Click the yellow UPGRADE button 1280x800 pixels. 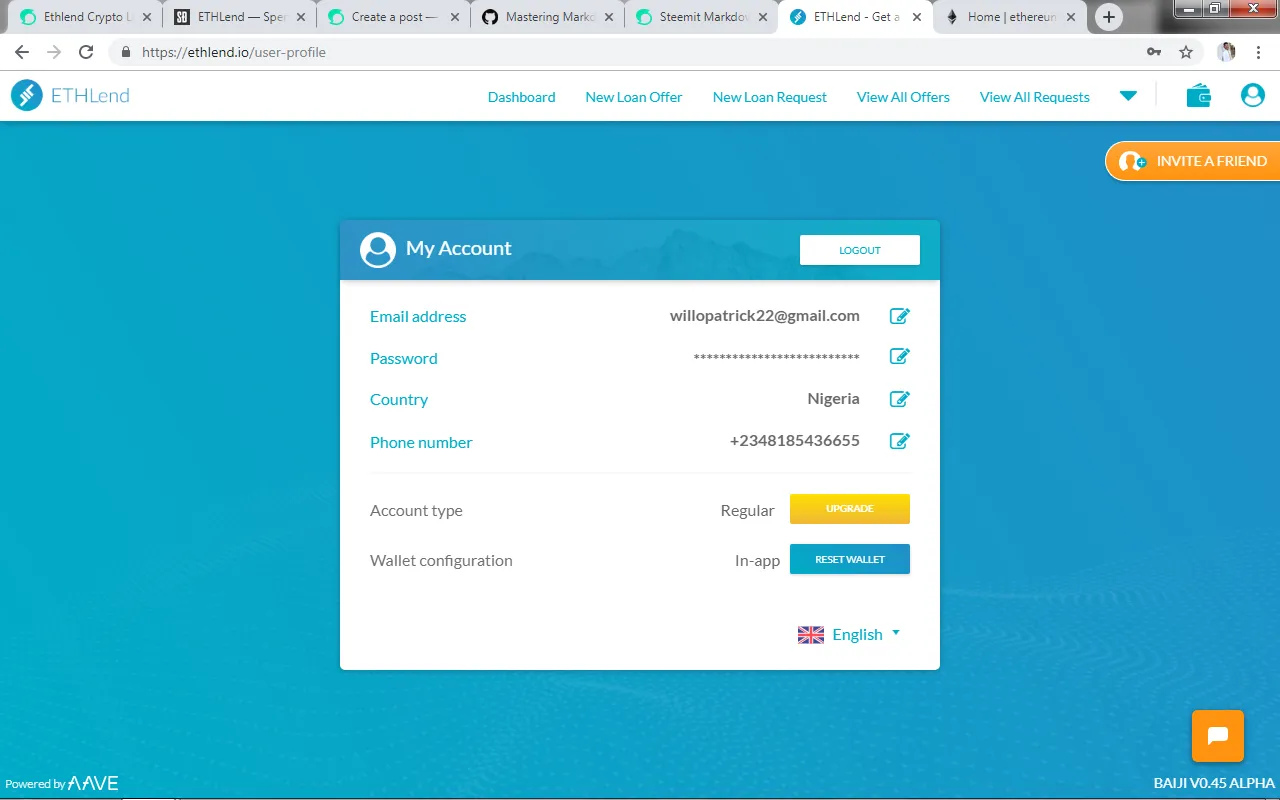click(850, 509)
